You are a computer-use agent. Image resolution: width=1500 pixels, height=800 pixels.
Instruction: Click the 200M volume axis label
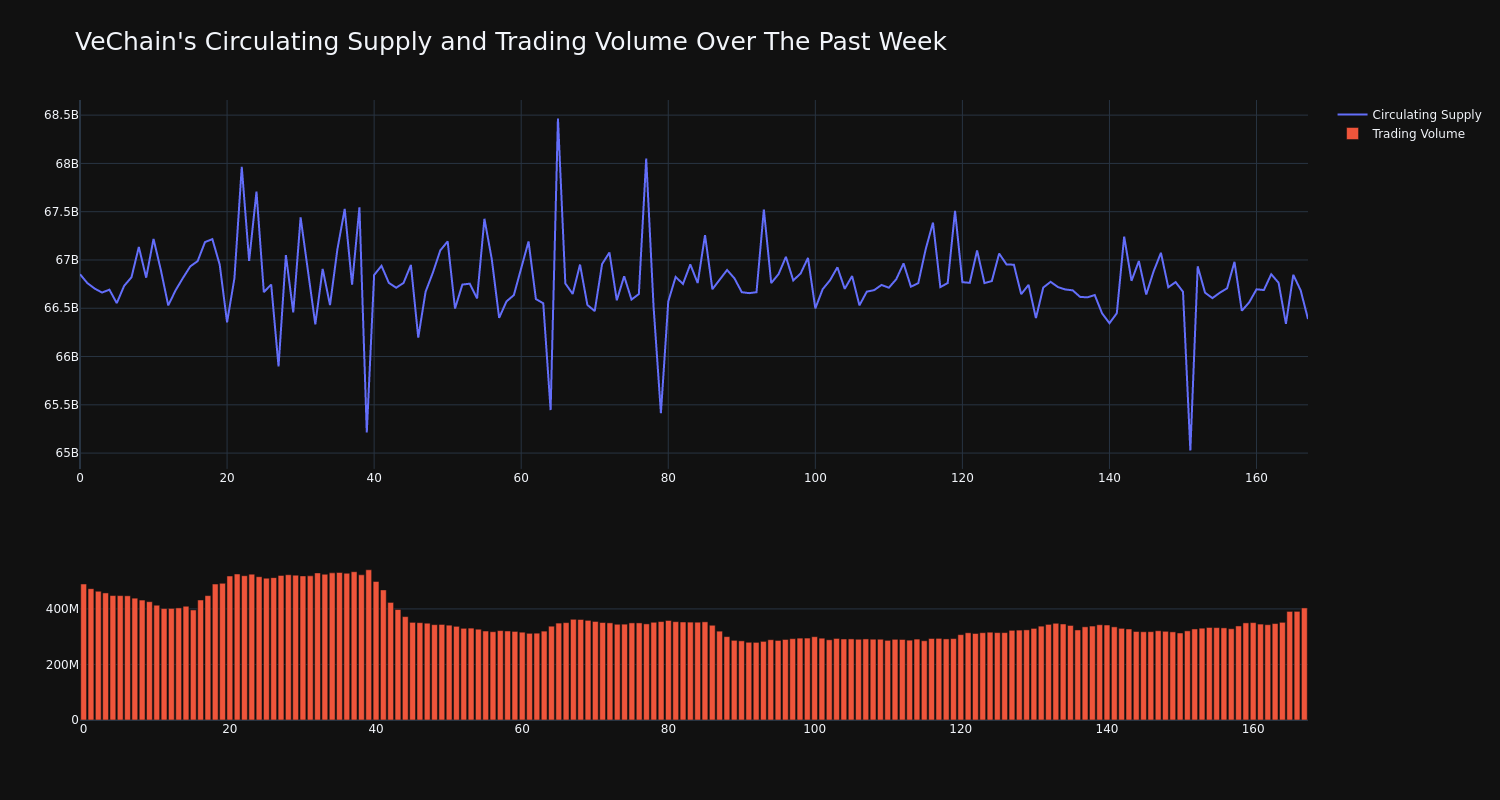coord(62,665)
